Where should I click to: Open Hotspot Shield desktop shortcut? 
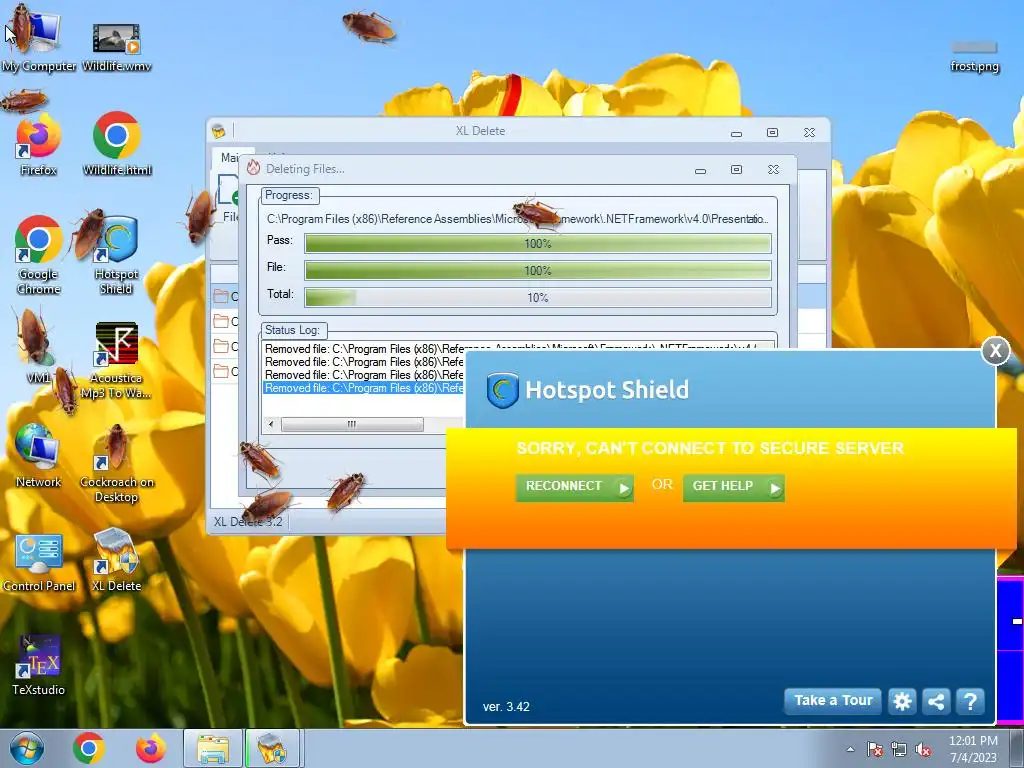point(116,255)
